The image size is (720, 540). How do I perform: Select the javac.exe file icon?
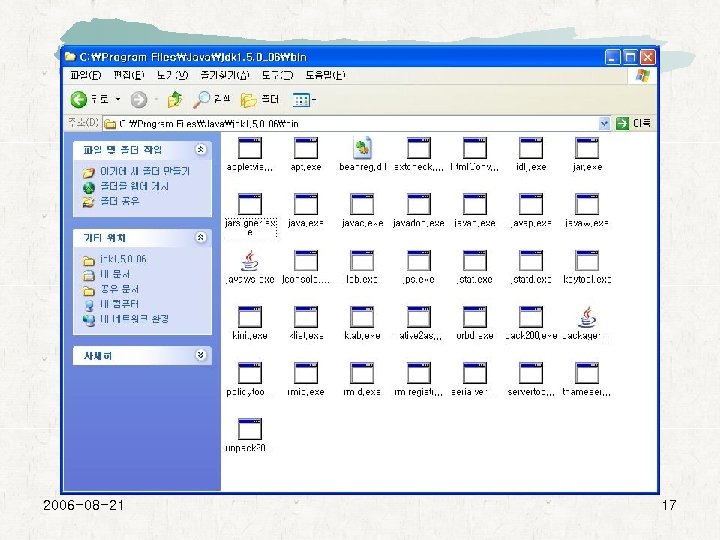[362, 204]
